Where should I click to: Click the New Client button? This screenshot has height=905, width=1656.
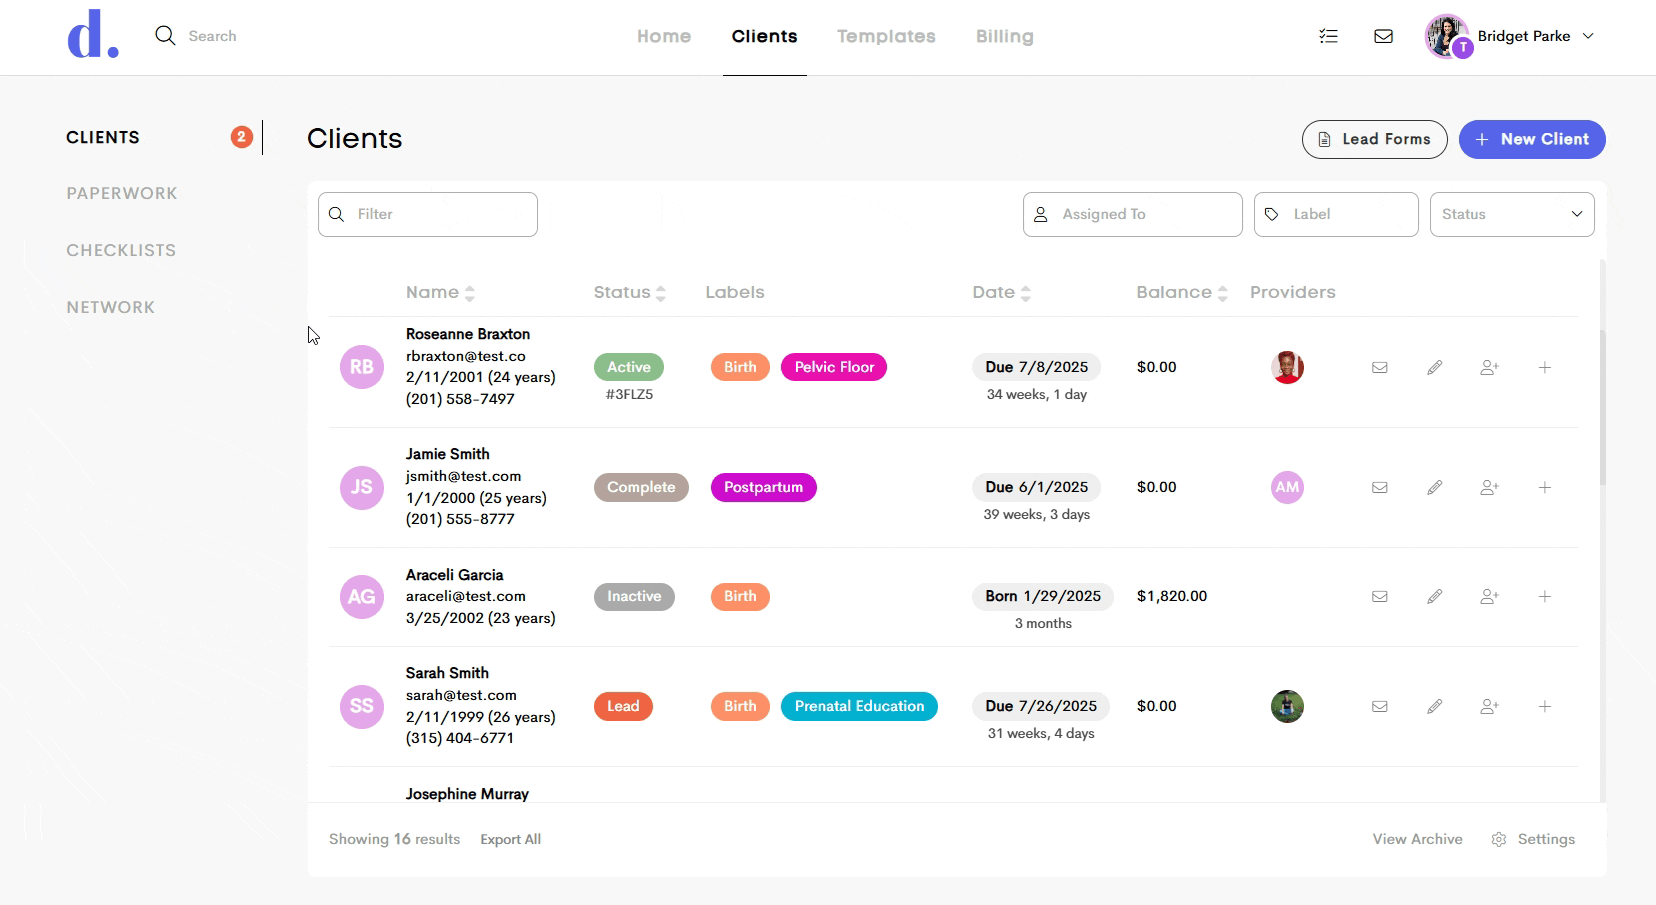click(x=1532, y=139)
